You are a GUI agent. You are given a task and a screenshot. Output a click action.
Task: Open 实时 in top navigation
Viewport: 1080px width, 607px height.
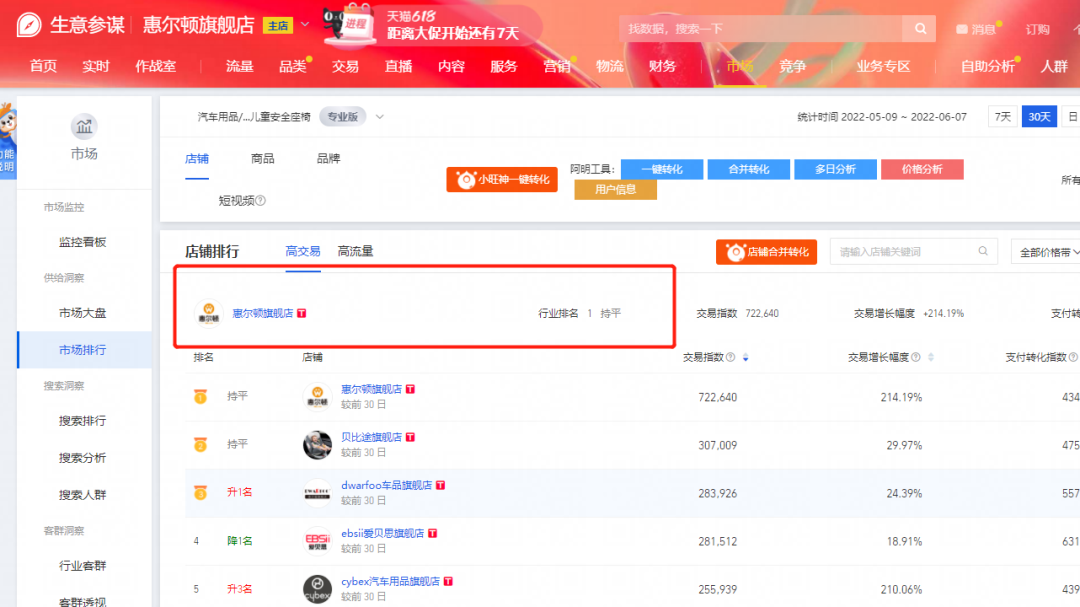(x=95, y=66)
